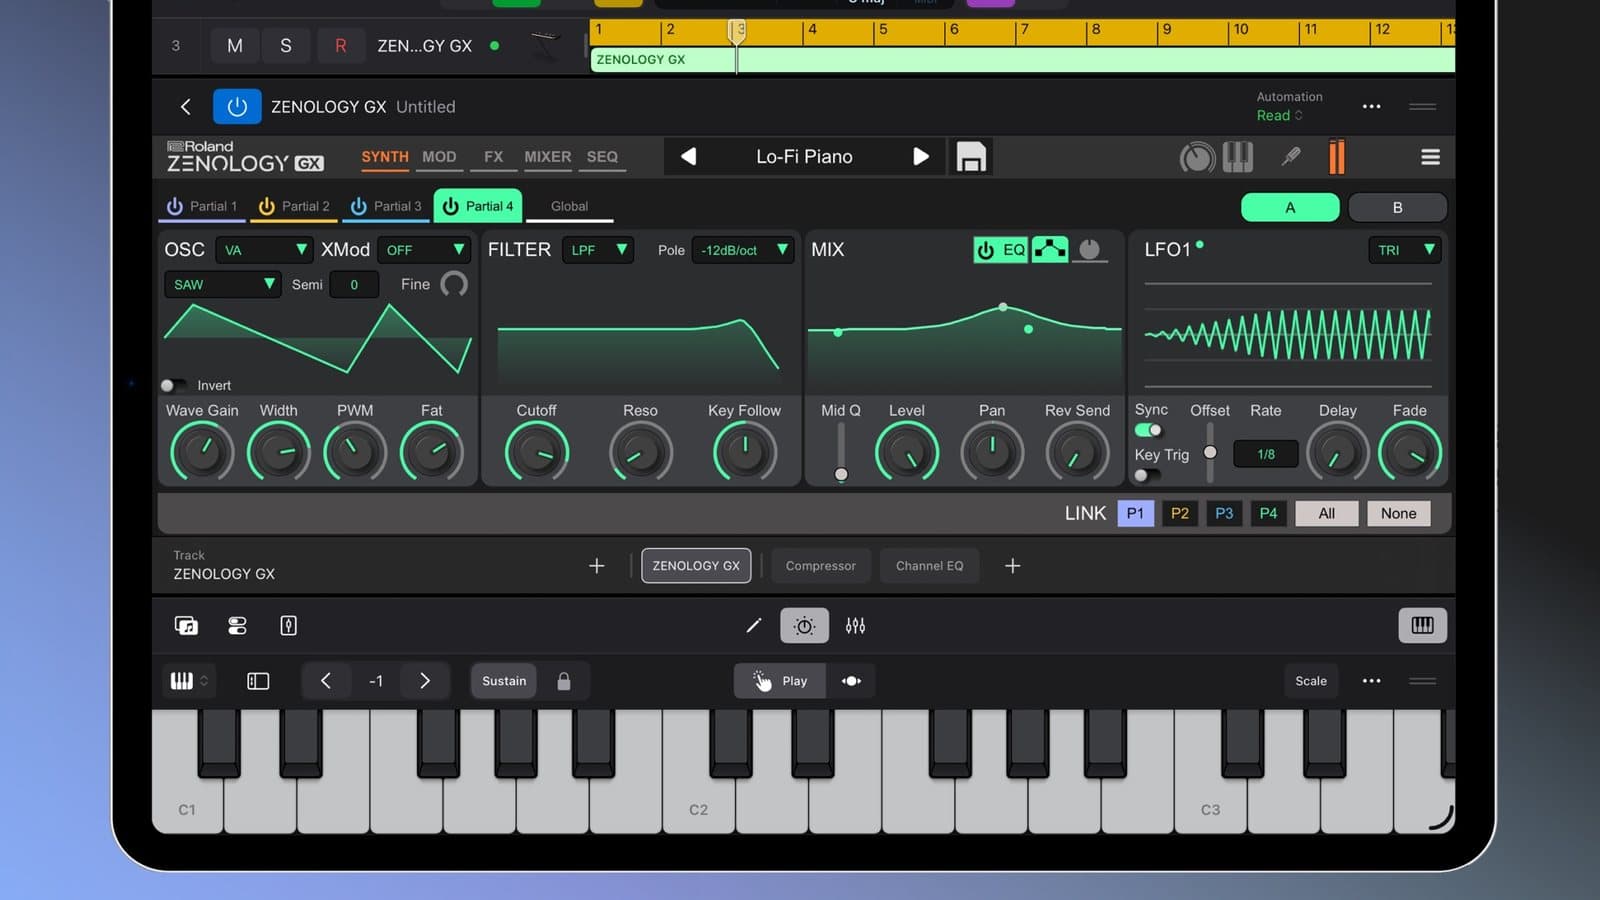Click the P2 link button

pos(1180,513)
